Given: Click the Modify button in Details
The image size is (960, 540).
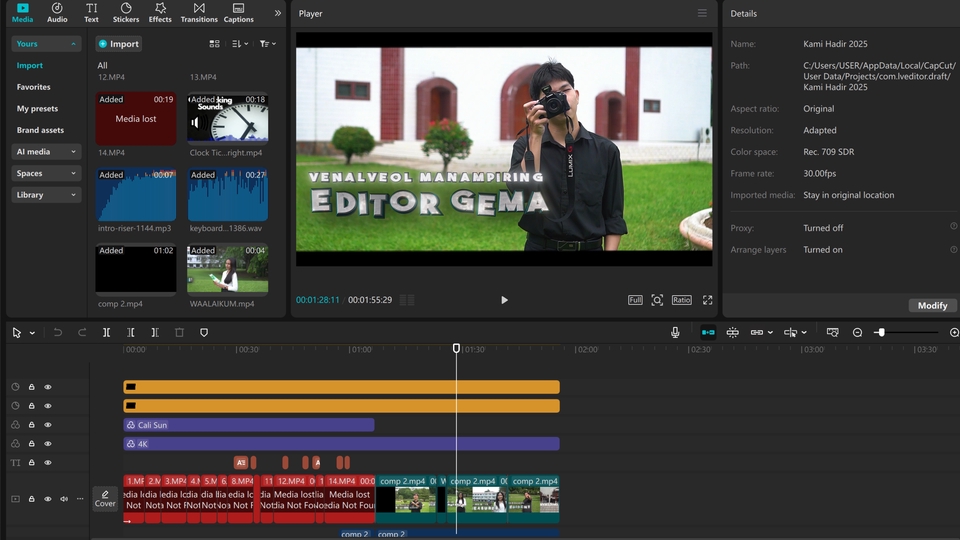Looking at the screenshot, I should 932,305.
